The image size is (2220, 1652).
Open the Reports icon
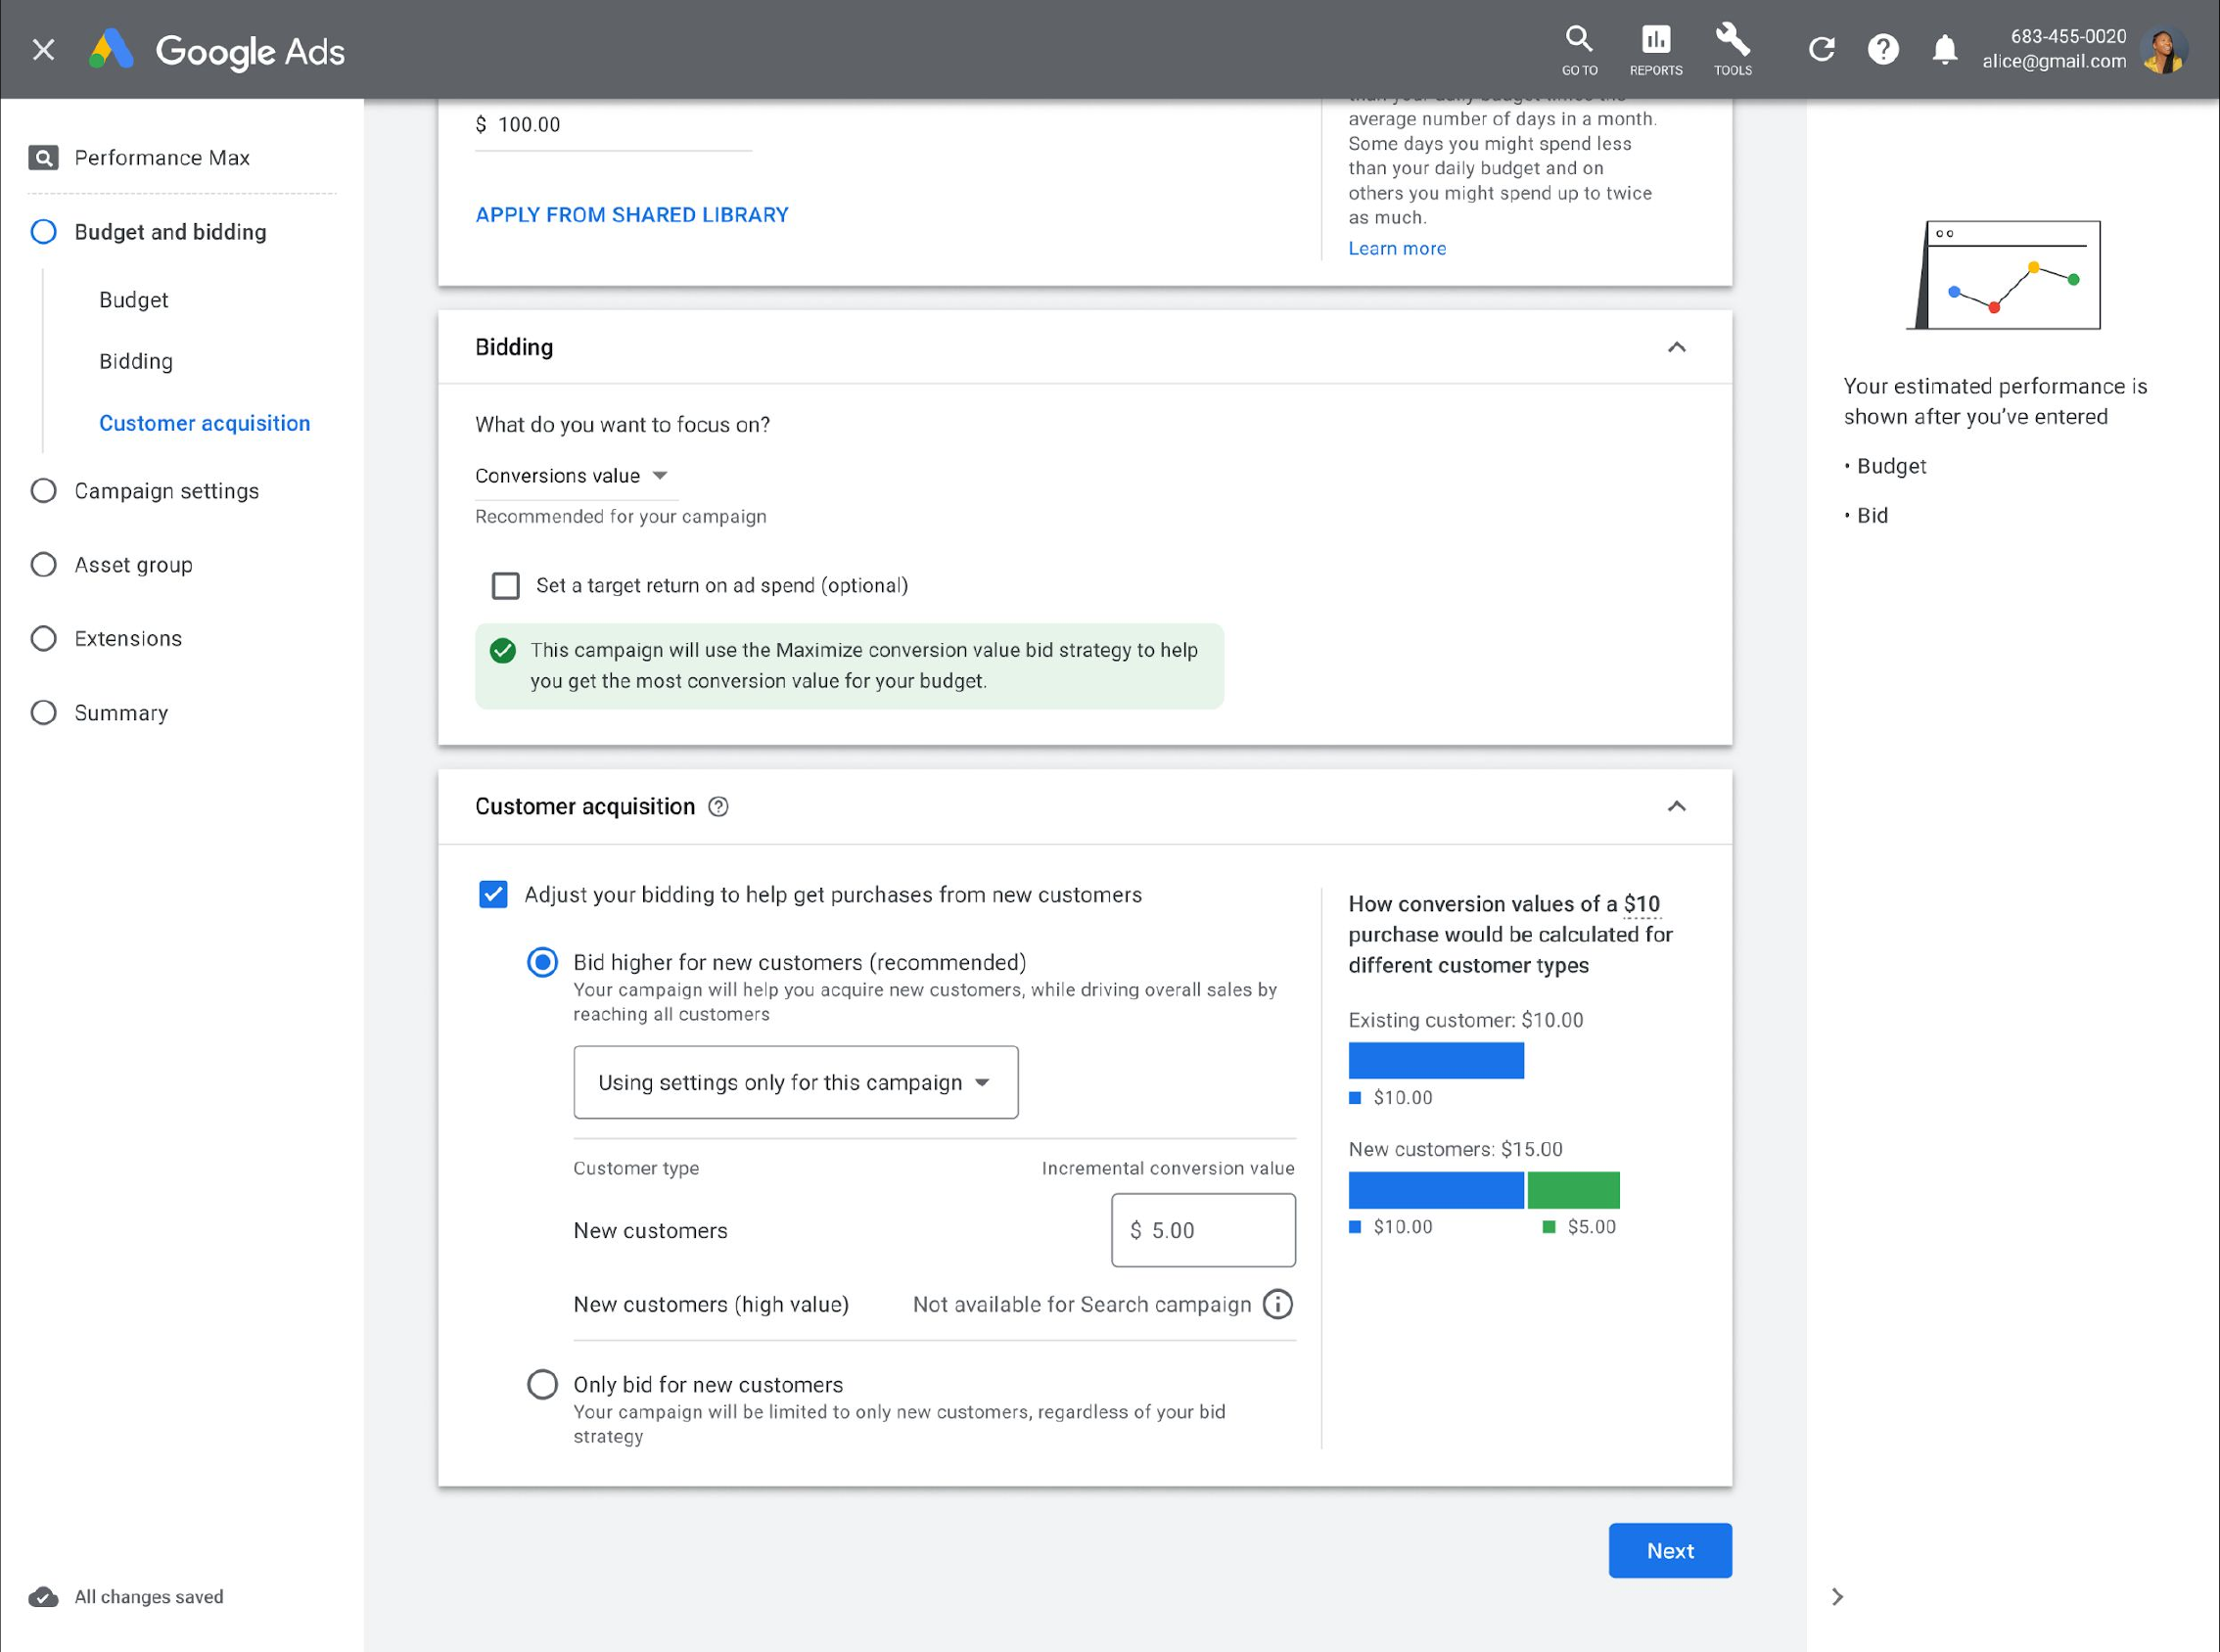tap(1656, 49)
